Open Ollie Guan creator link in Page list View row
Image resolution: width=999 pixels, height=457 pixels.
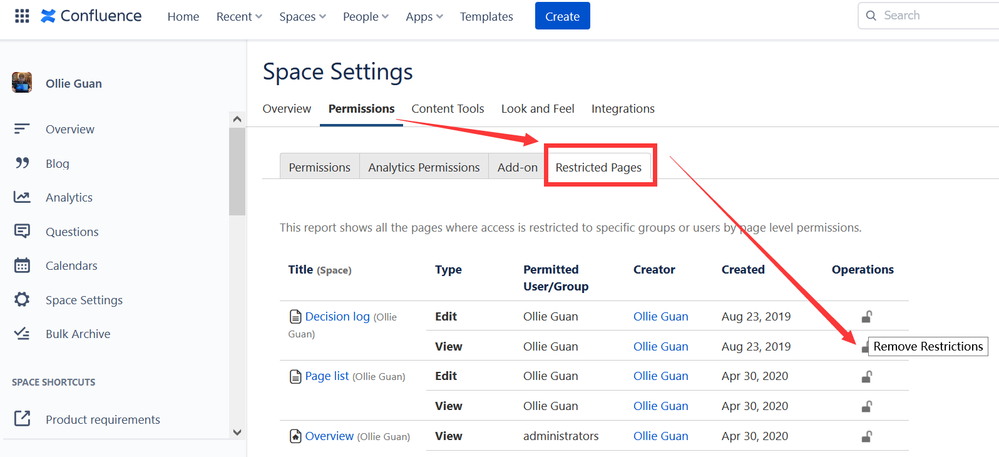coord(661,405)
